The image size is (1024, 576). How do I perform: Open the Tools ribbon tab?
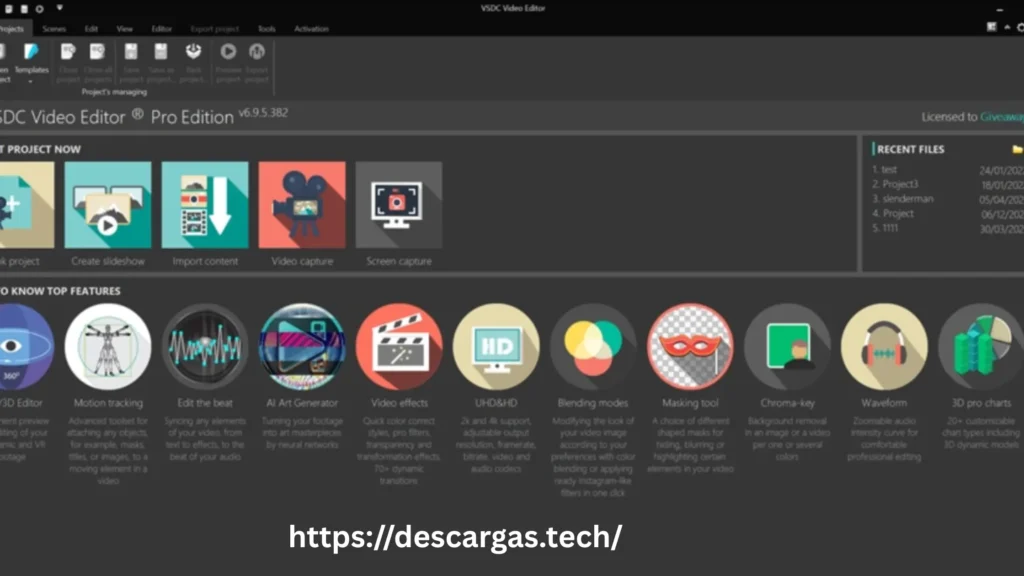coord(266,29)
